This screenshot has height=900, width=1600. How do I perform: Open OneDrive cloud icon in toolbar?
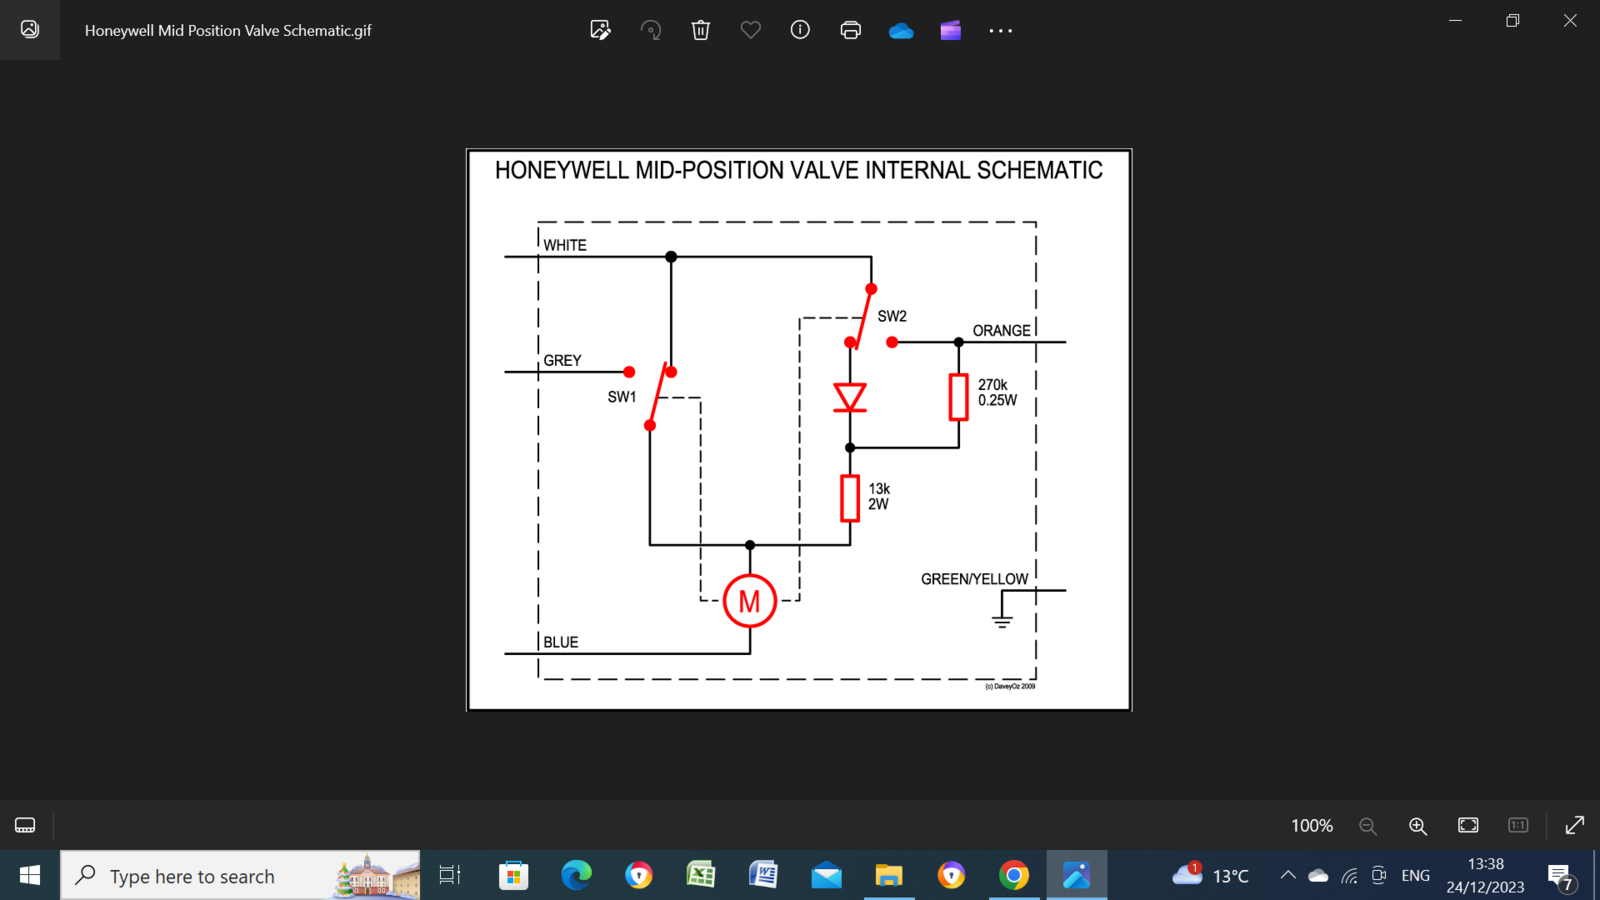click(x=901, y=31)
